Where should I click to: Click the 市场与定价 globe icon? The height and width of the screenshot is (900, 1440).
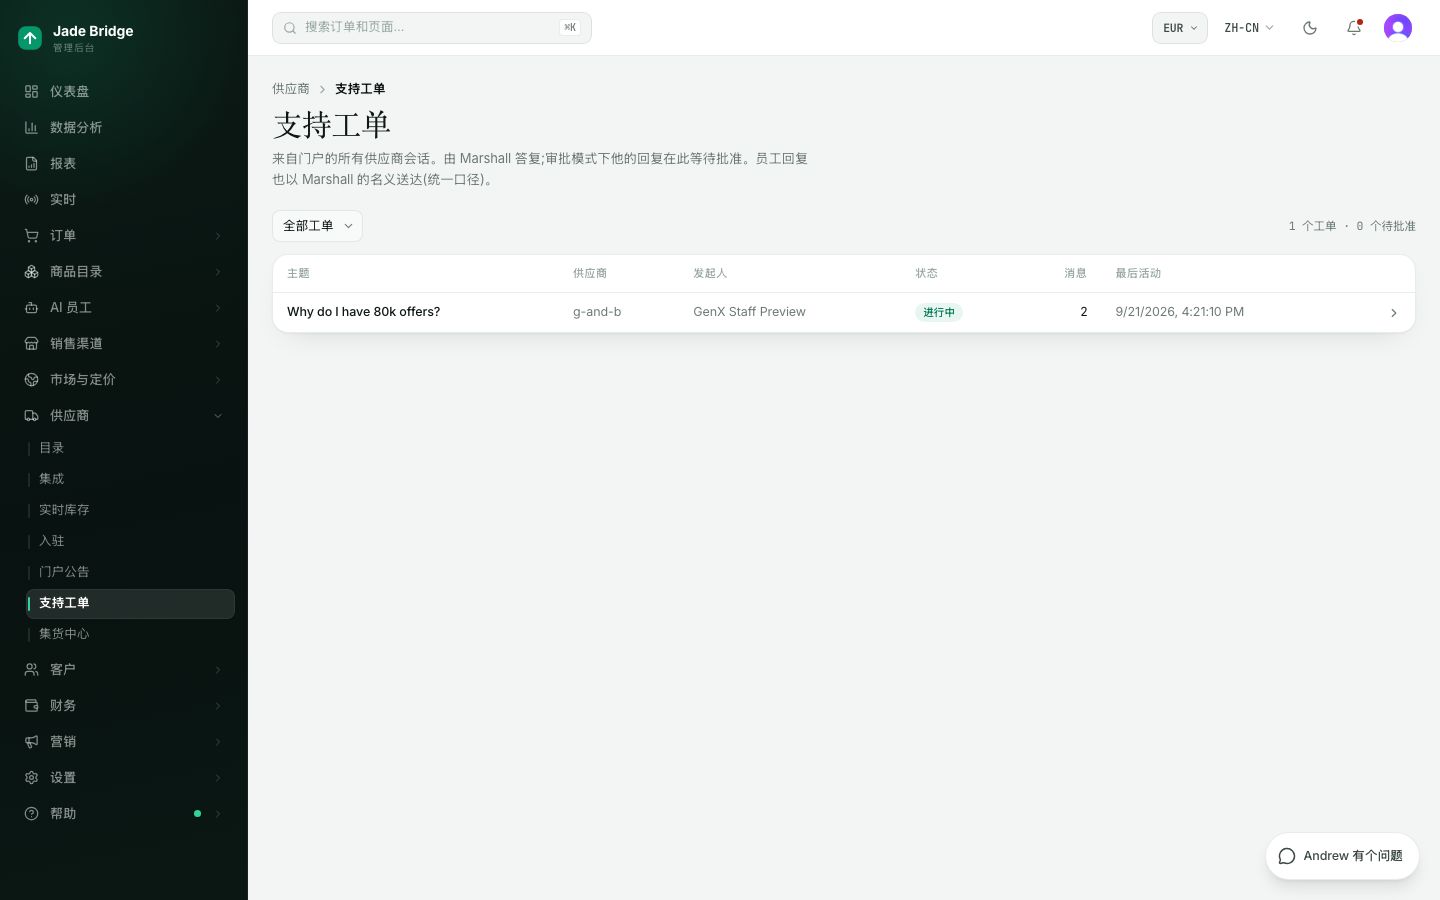point(31,379)
